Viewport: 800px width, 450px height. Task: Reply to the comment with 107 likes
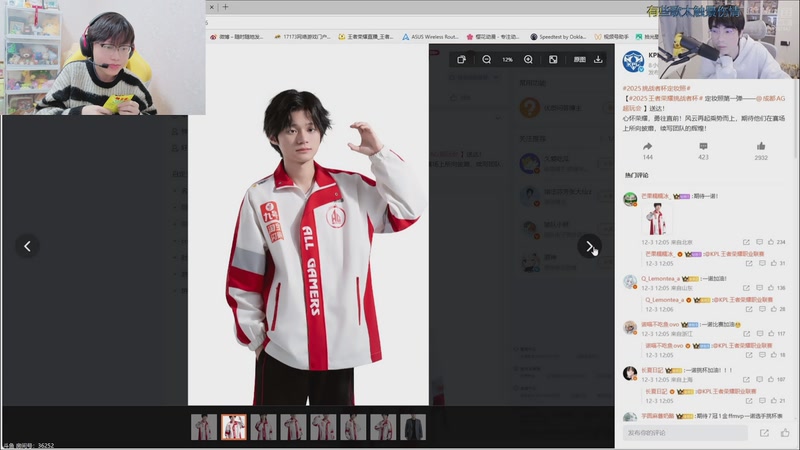tap(759, 380)
